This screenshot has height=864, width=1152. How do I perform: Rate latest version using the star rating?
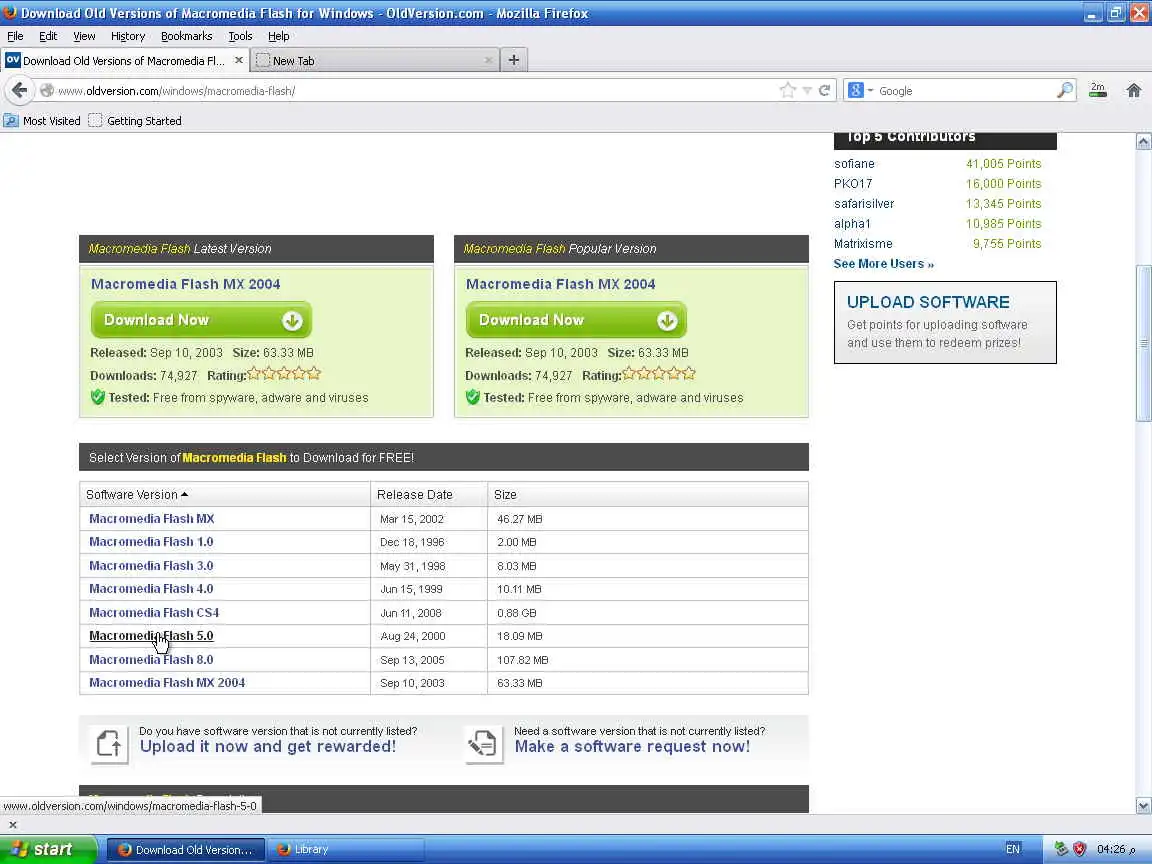[x=284, y=374]
